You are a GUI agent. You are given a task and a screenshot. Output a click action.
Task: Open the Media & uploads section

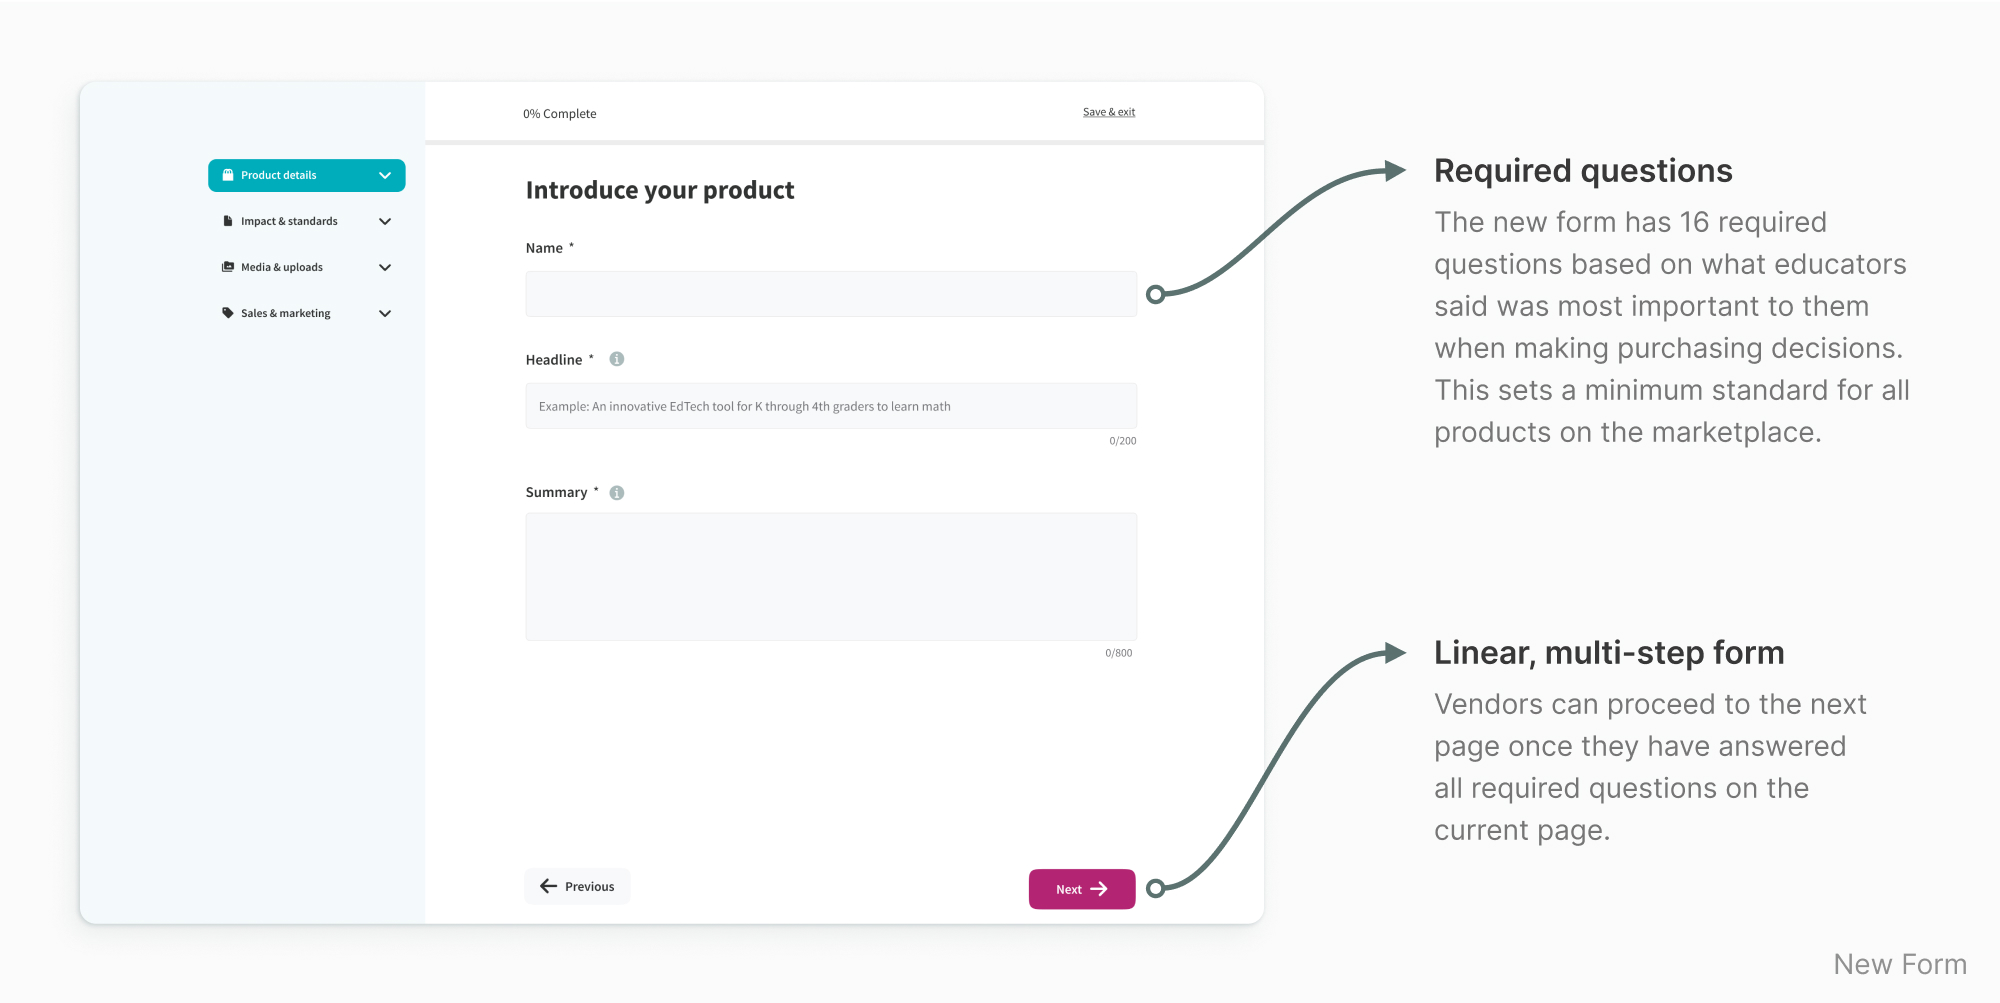point(282,267)
